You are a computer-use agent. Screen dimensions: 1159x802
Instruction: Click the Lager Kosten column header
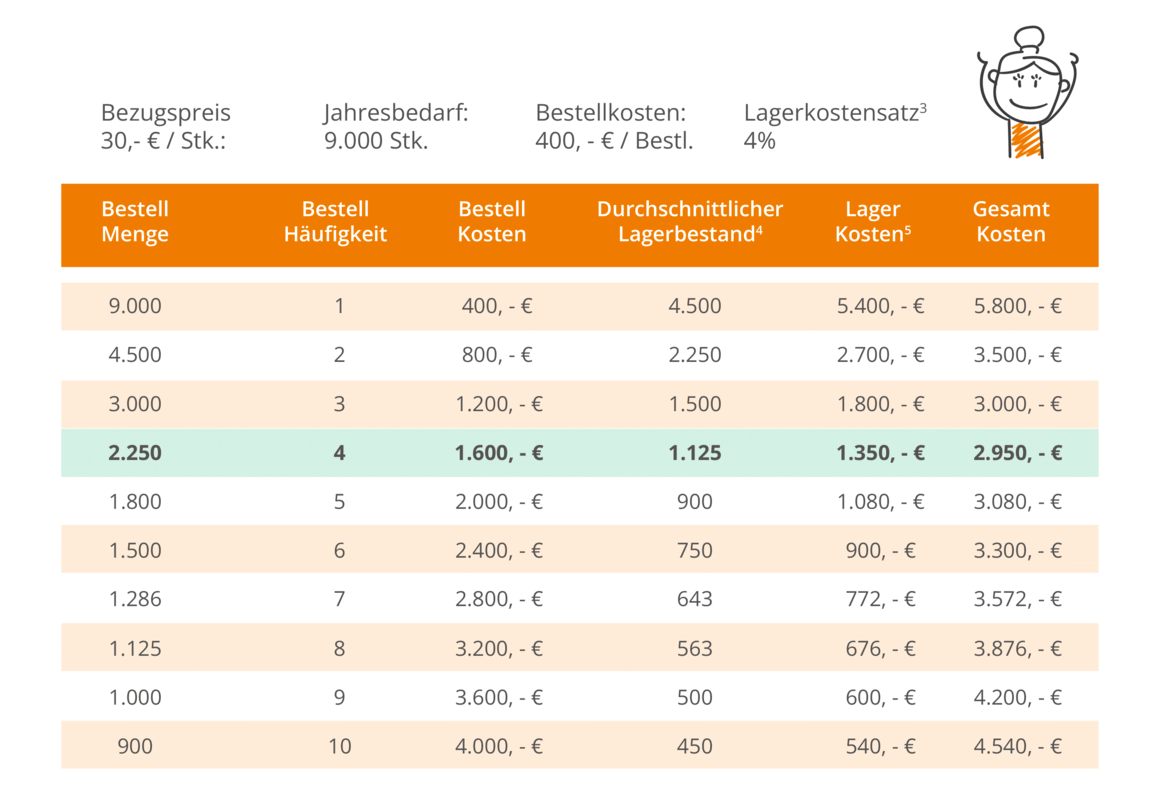pos(872,222)
